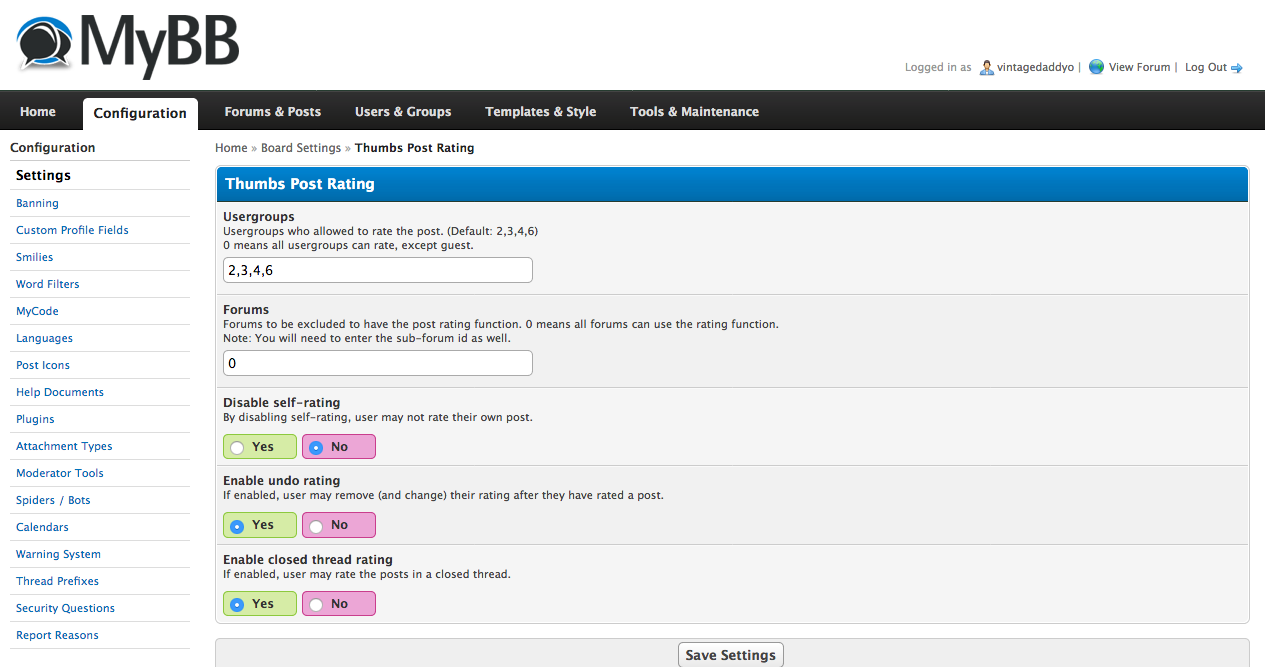Open the Warning System sidebar link

[58, 554]
